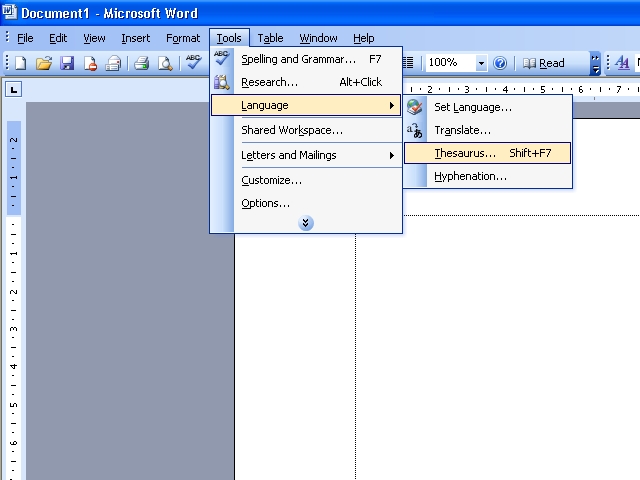Choose Set Language in the submenu
Viewport: 640px width, 480px height.
(488, 107)
